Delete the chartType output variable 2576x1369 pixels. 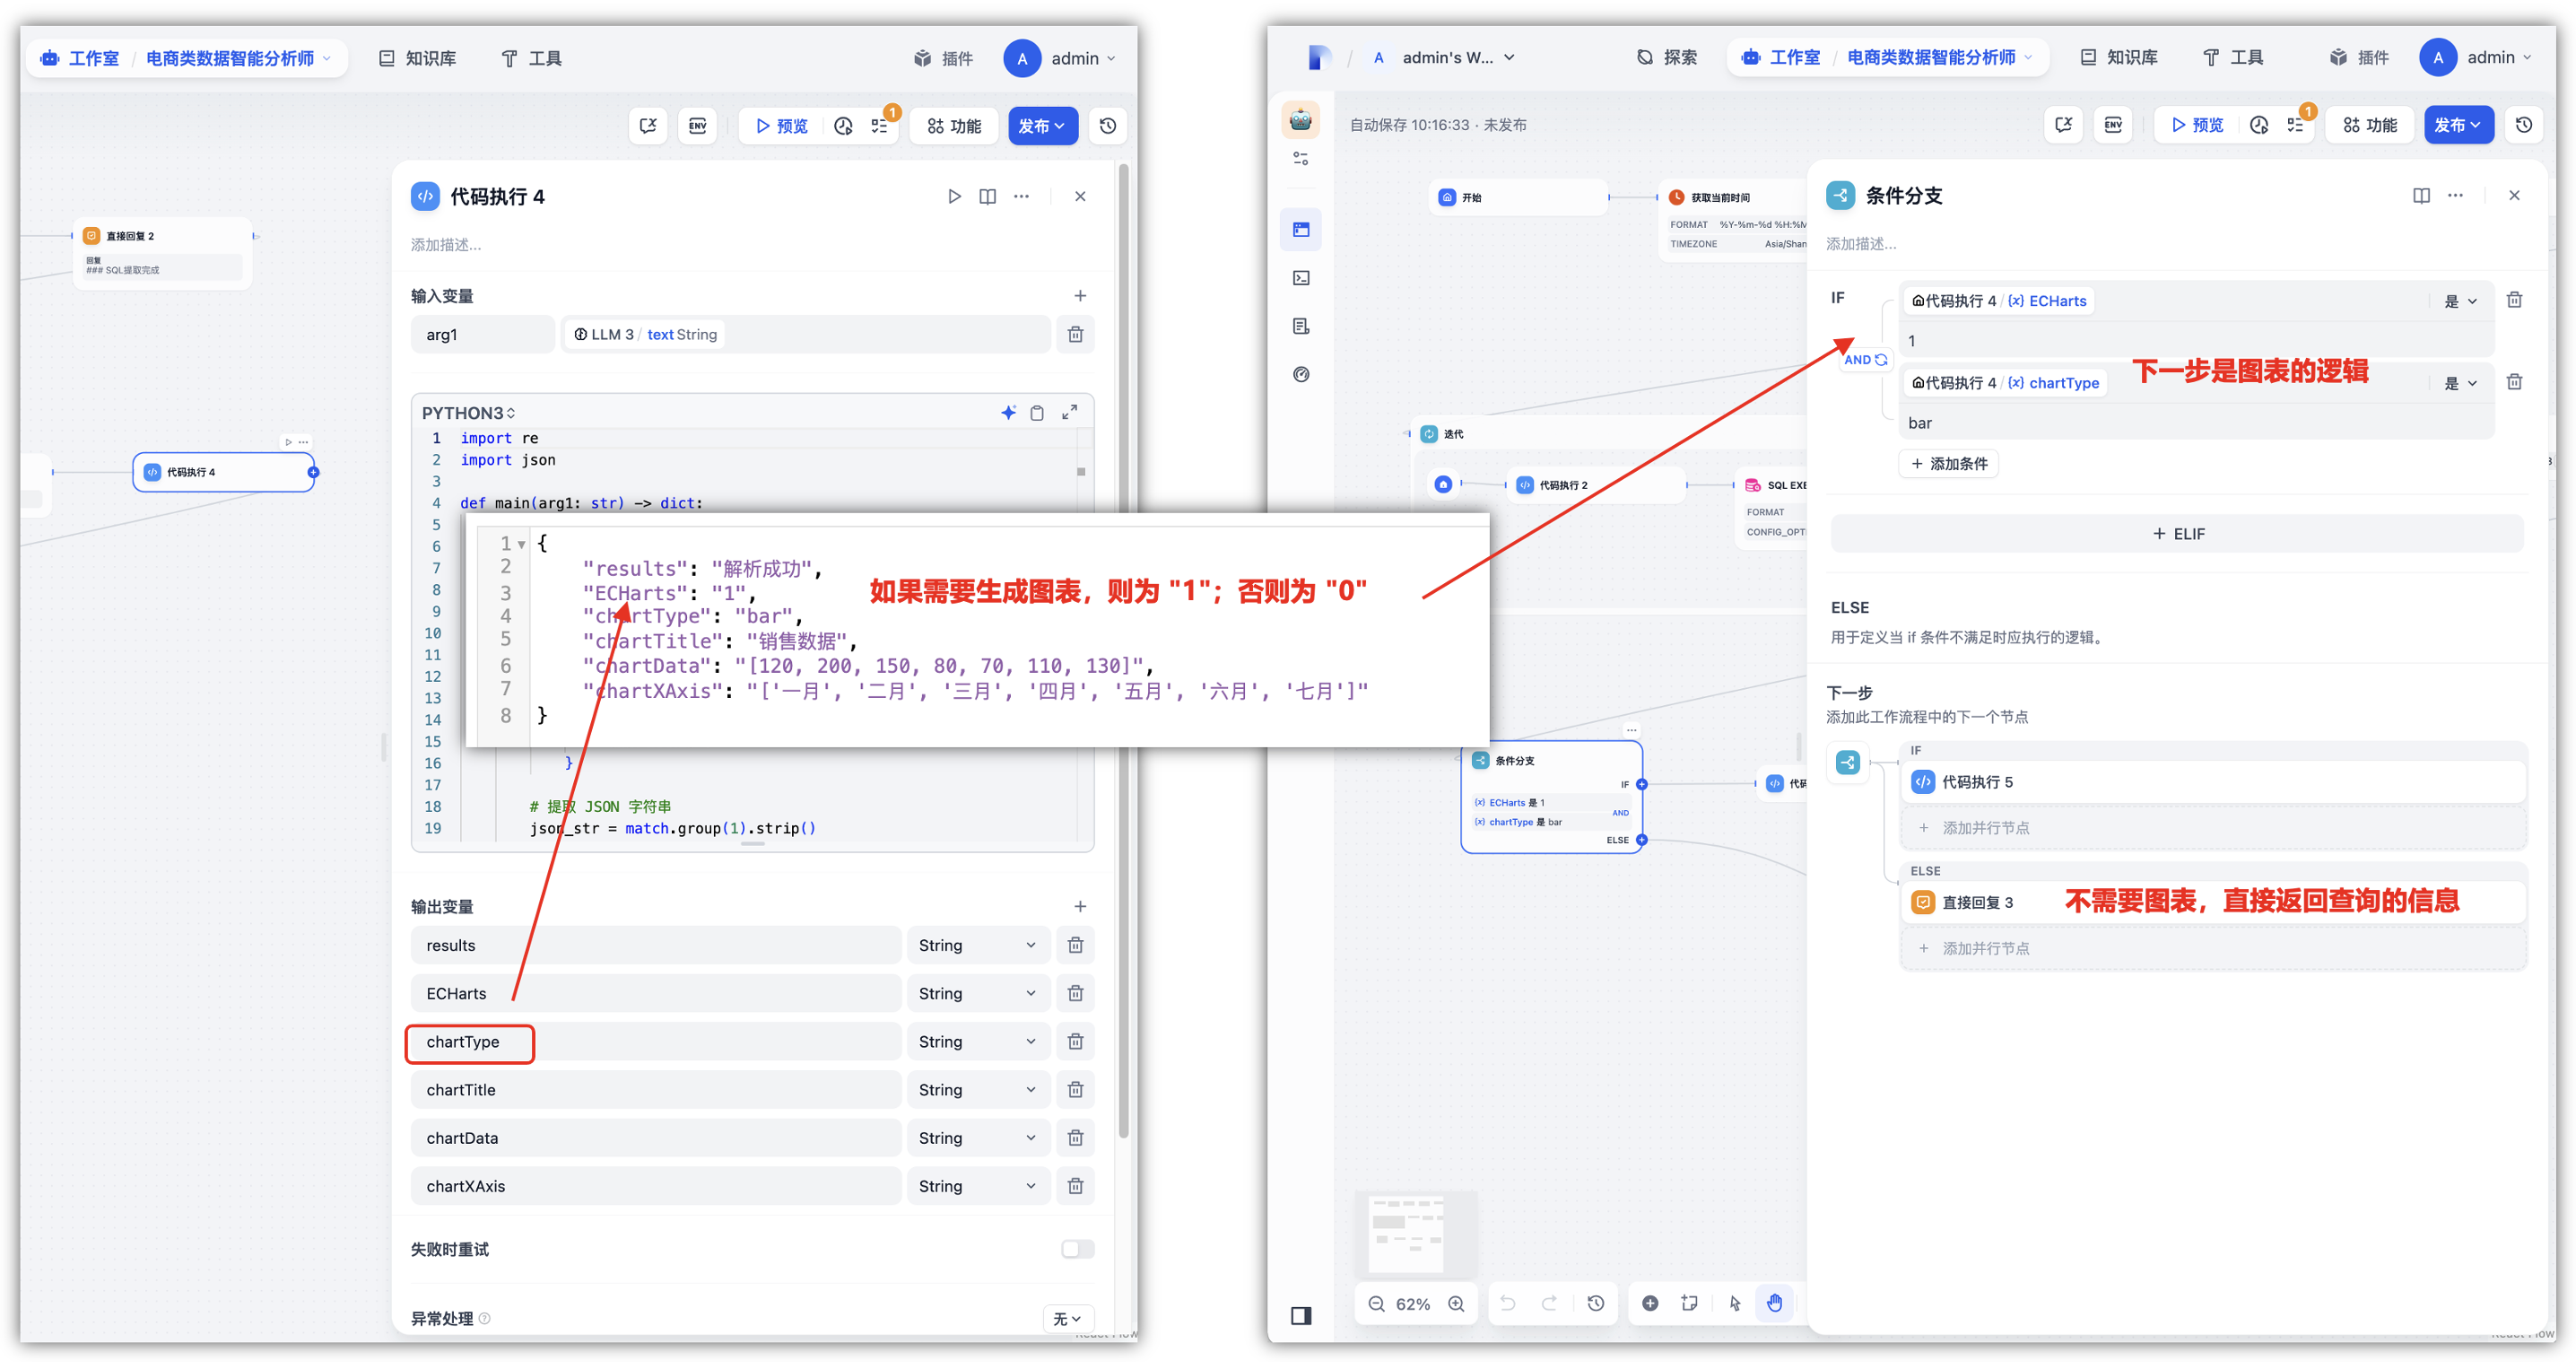[x=1075, y=1041]
